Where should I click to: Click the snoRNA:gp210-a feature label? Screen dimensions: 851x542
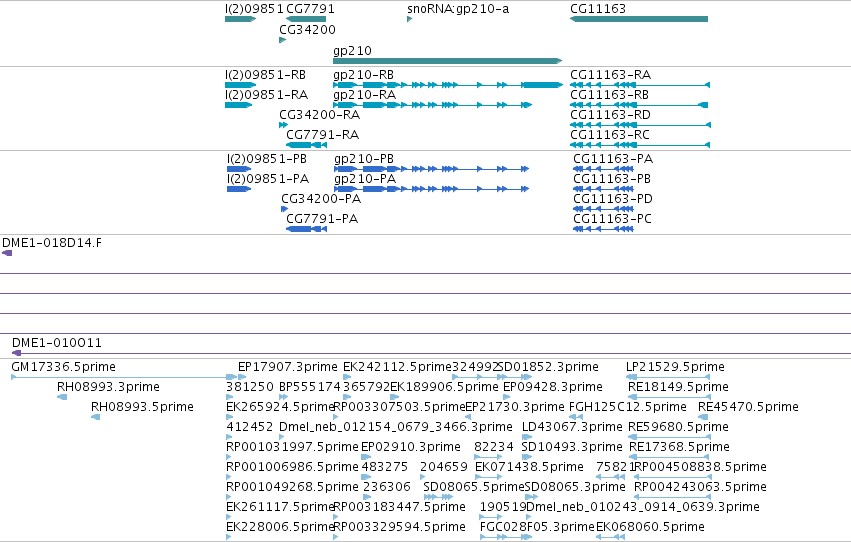click(x=458, y=9)
